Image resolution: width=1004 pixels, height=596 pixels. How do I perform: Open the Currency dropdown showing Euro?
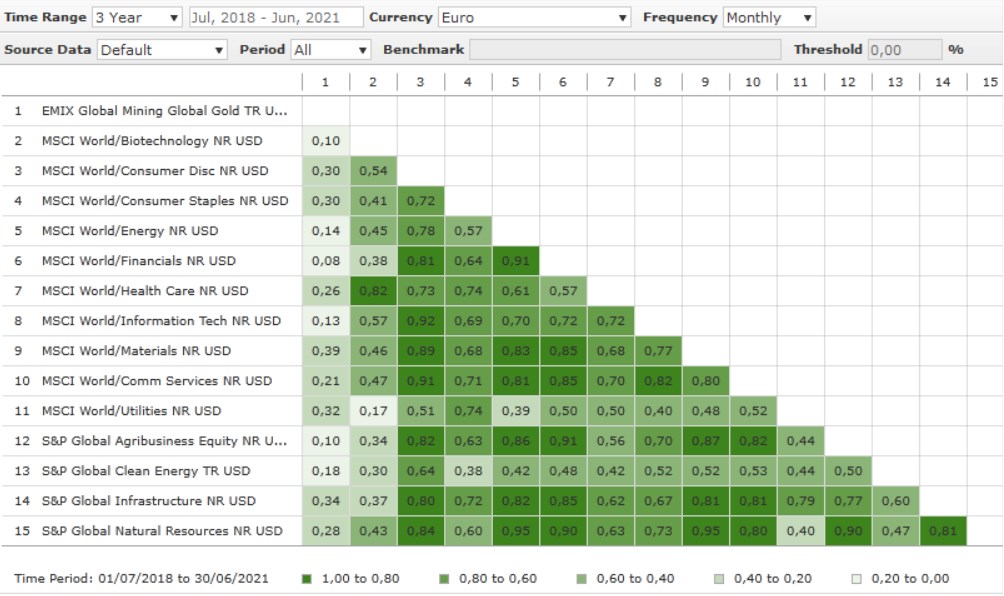coord(534,18)
